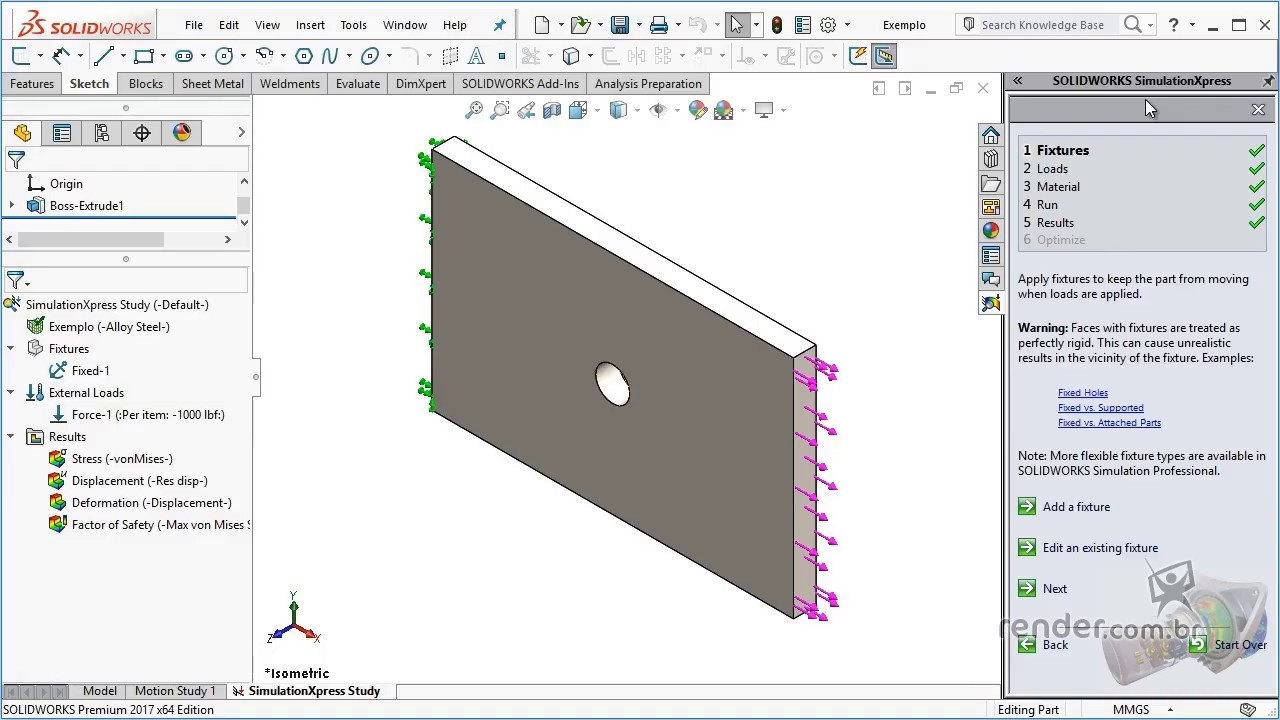Open the Tools menu
Viewport: 1280px width, 720px height.
click(353, 25)
